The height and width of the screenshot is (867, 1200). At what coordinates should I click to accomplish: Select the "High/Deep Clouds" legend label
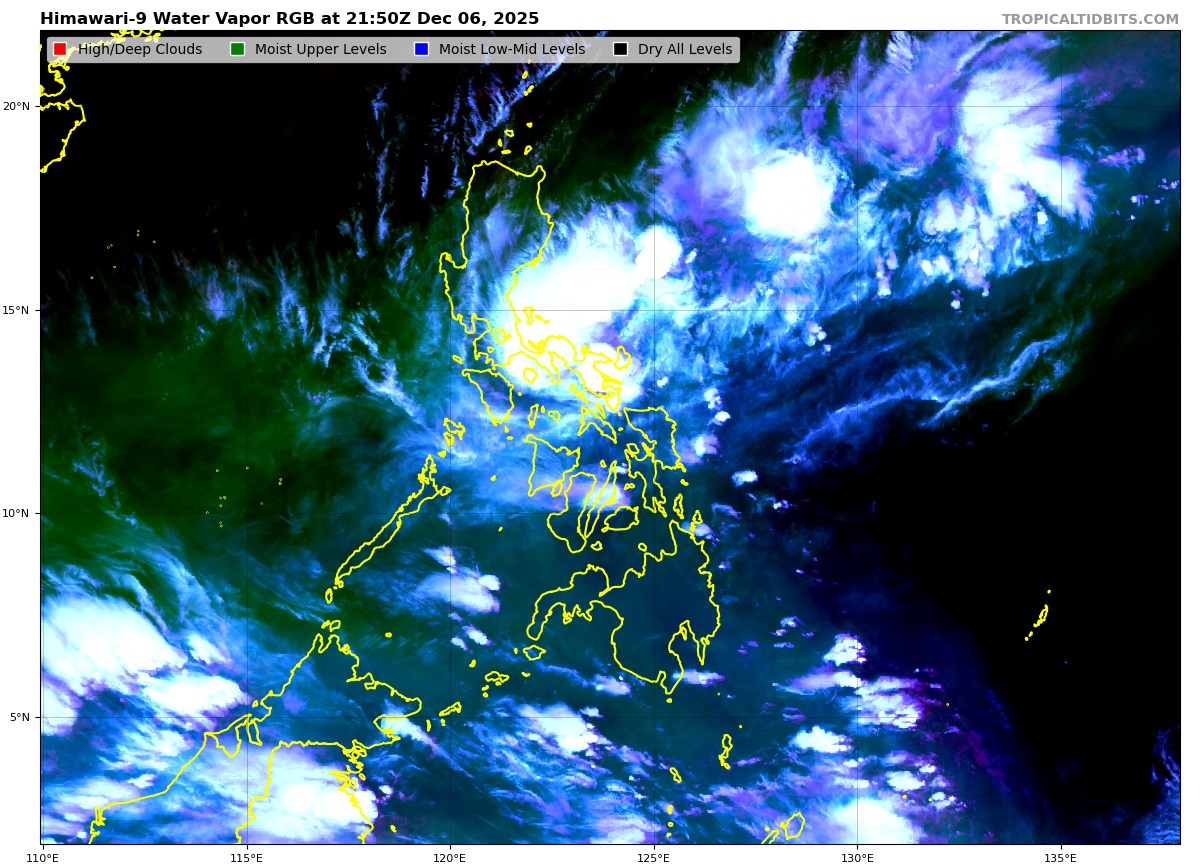(140, 49)
